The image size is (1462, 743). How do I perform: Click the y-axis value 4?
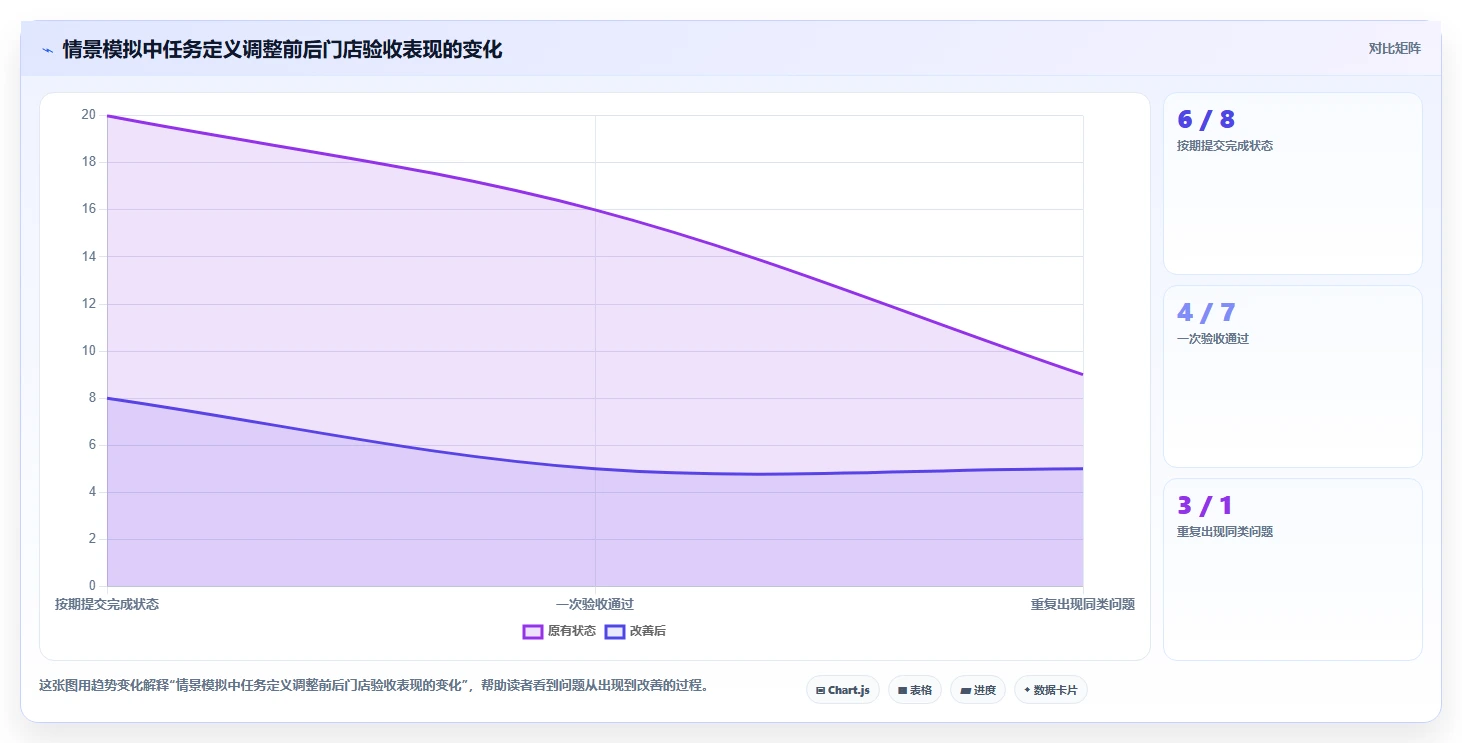[92, 492]
